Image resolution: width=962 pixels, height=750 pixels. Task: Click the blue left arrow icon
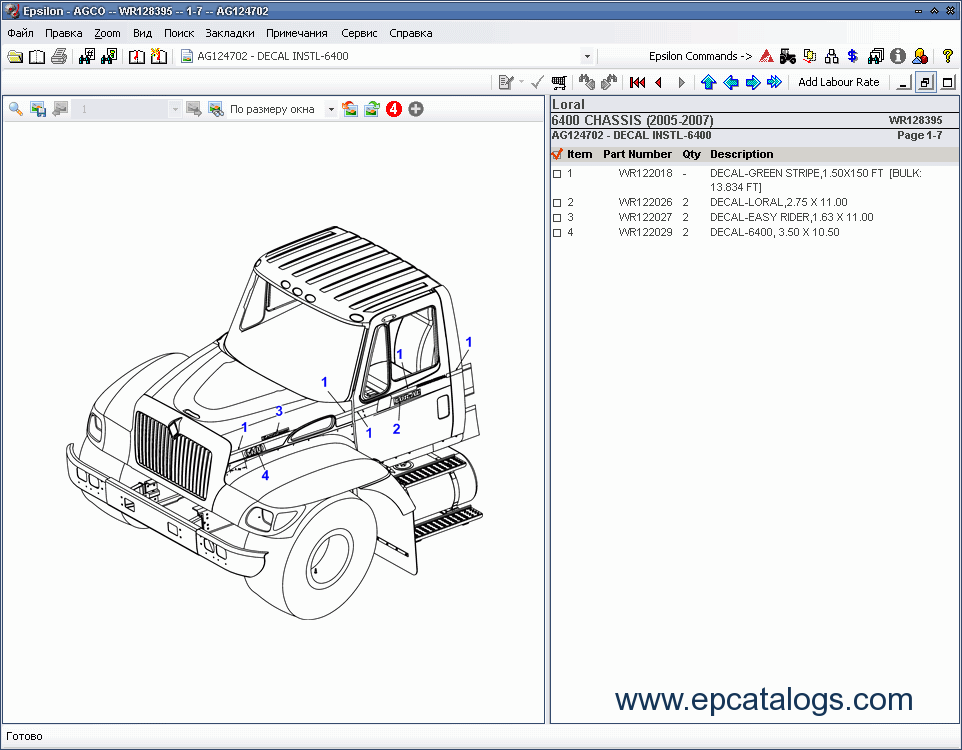(731, 82)
